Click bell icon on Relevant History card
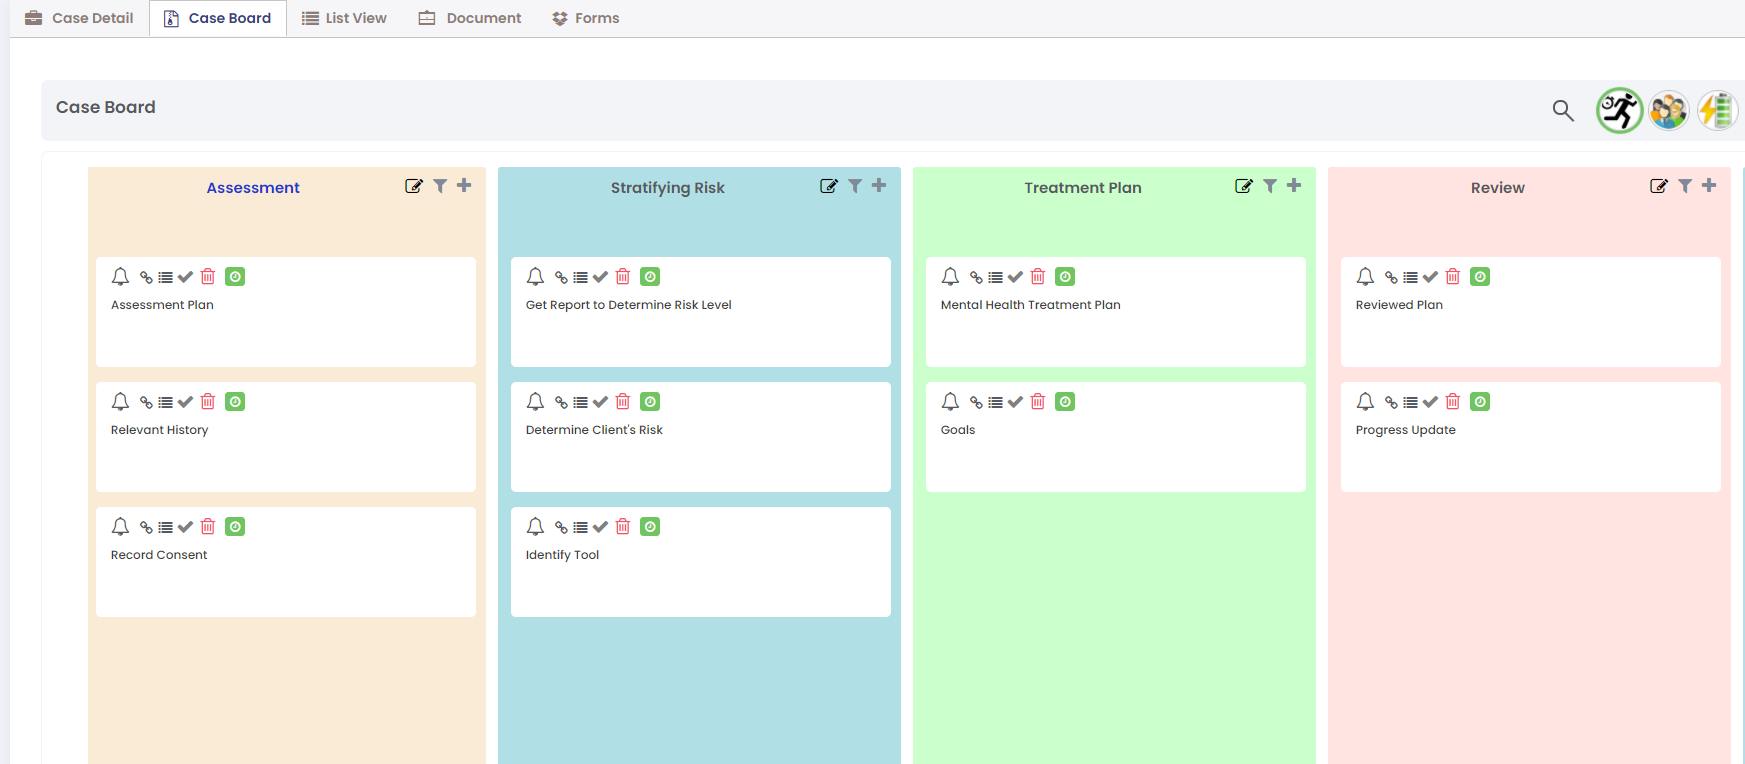This screenshot has height=764, width=1745. [120, 401]
